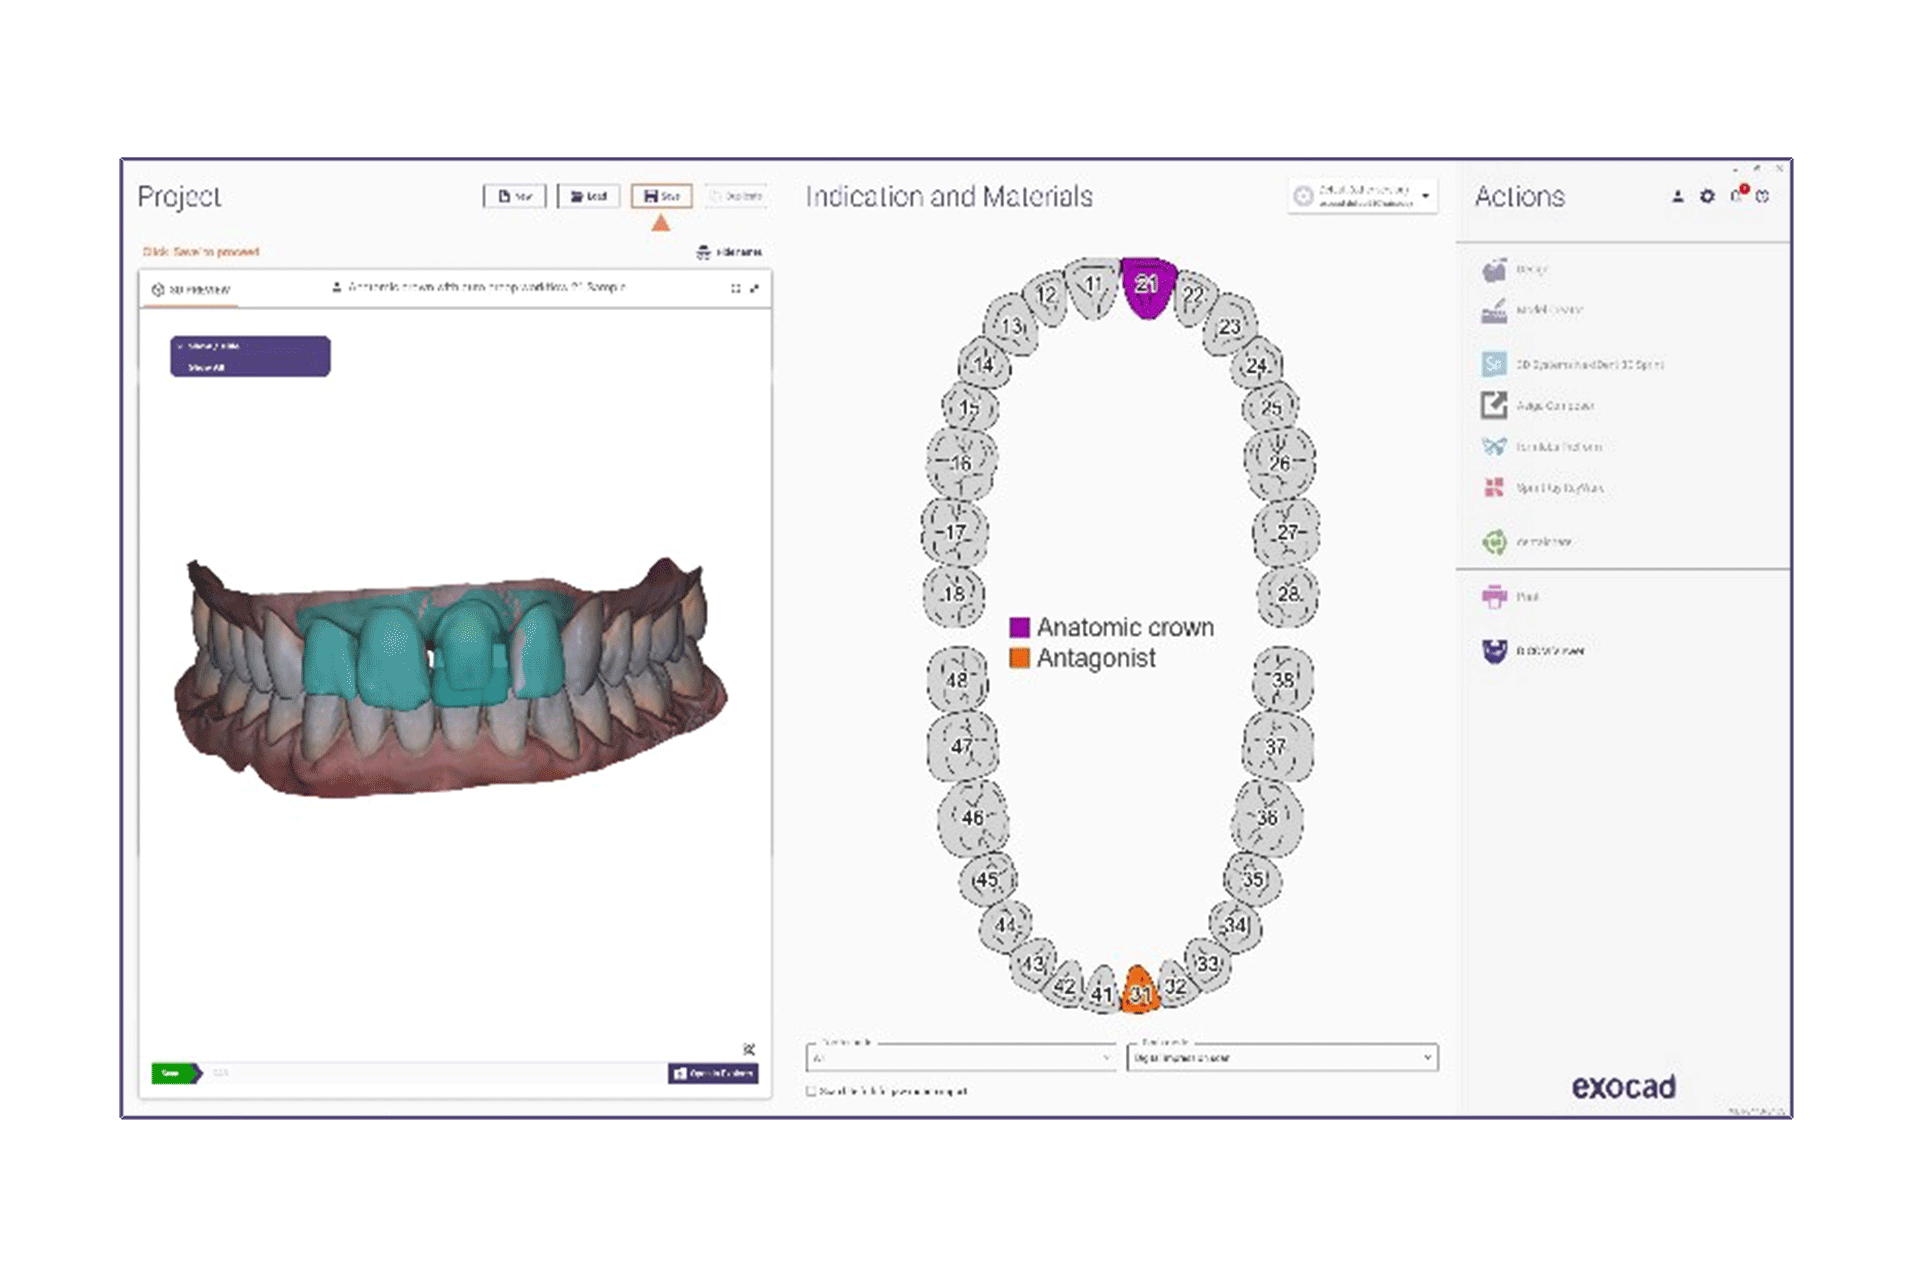Click the notification icon with red badge
Screen dimensions: 1920x1280
[1738, 194]
